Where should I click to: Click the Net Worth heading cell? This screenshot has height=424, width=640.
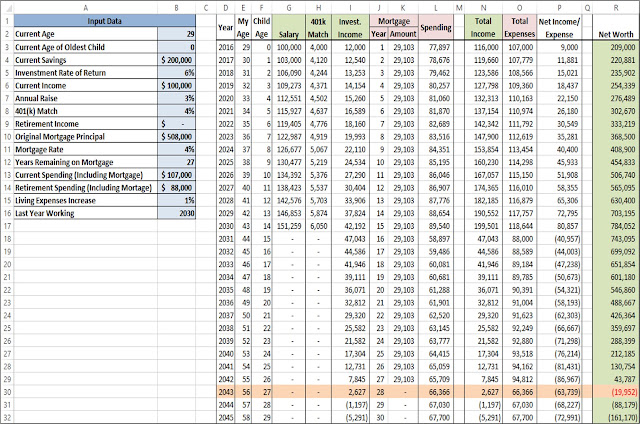(x=616, y=27)
